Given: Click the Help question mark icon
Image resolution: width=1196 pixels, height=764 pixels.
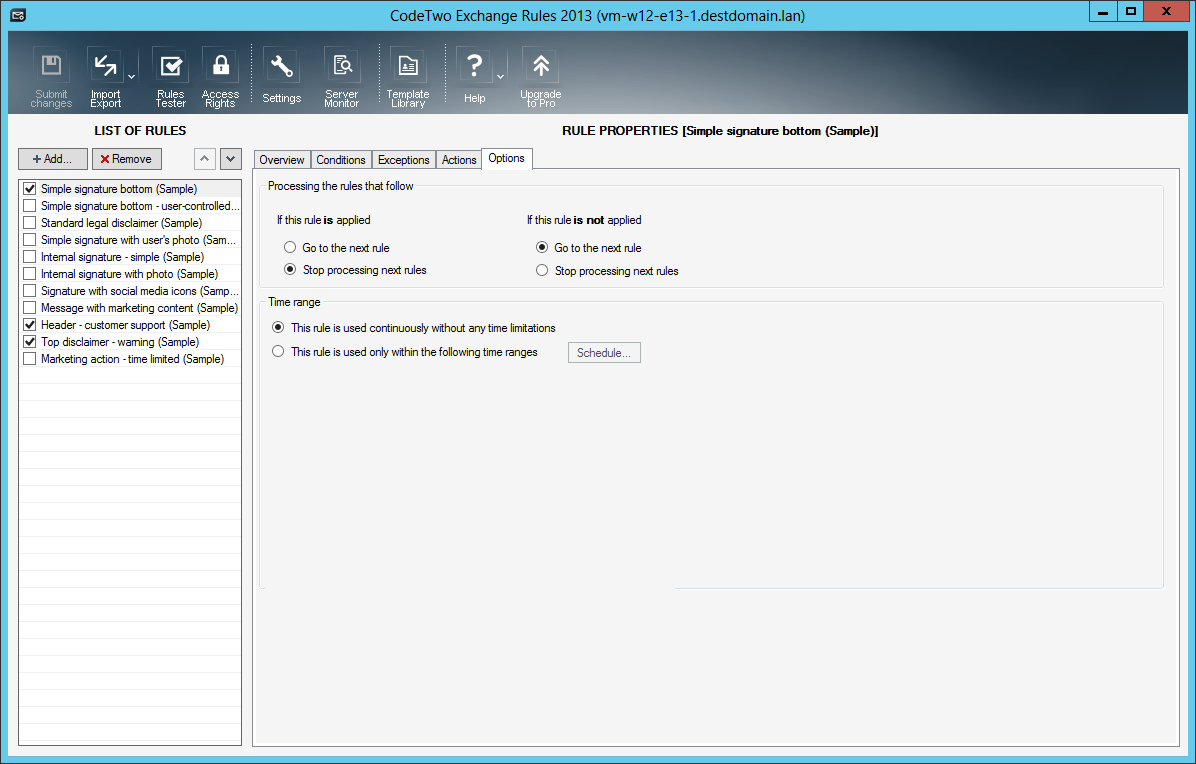Looking at the screenshot, I should point(474,77).
